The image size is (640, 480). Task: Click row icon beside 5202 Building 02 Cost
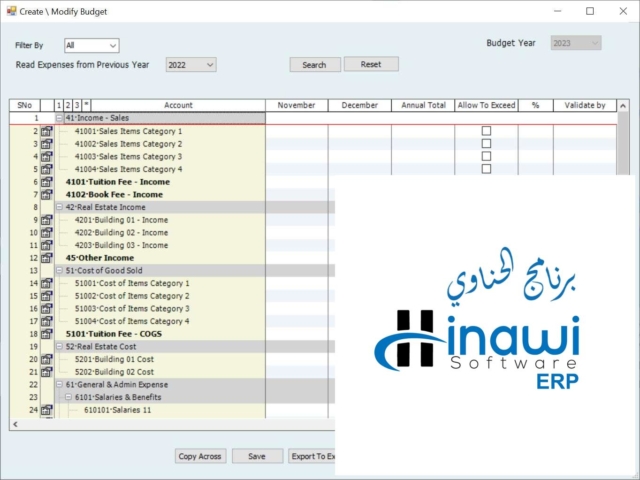click(47, 372)
